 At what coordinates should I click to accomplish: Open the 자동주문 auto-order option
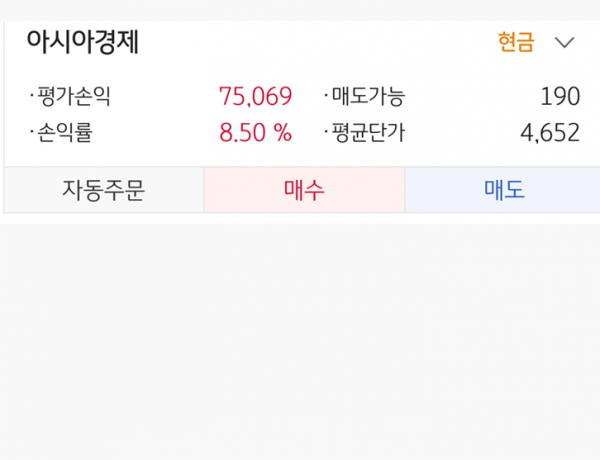[104, 190]
